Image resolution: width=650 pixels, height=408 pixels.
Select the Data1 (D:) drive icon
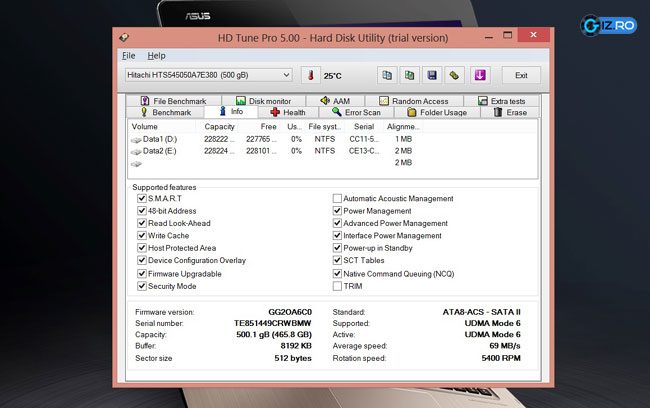pos(136,140)
